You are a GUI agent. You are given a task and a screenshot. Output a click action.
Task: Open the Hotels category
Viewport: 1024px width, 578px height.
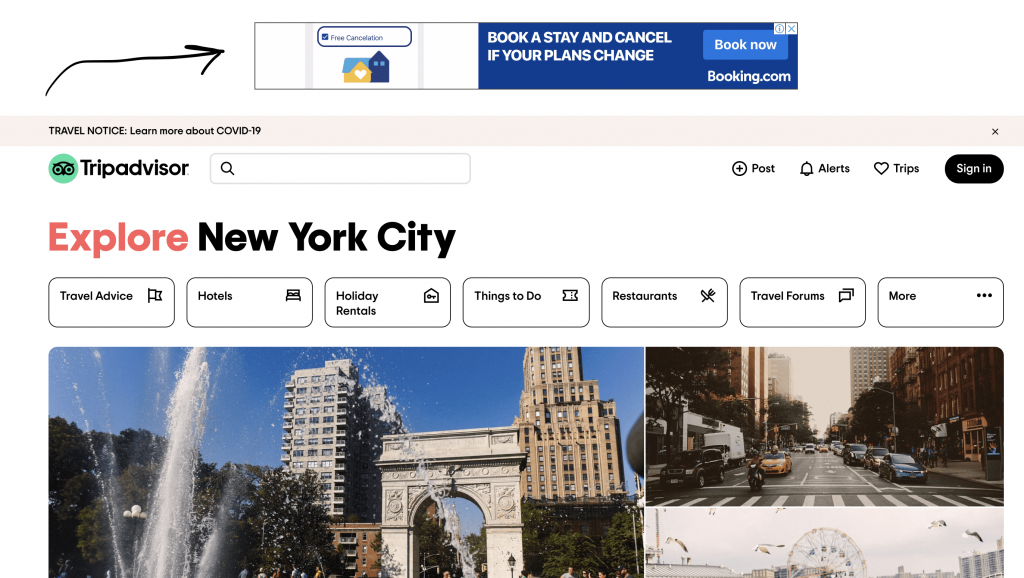[x=249, y=302]
